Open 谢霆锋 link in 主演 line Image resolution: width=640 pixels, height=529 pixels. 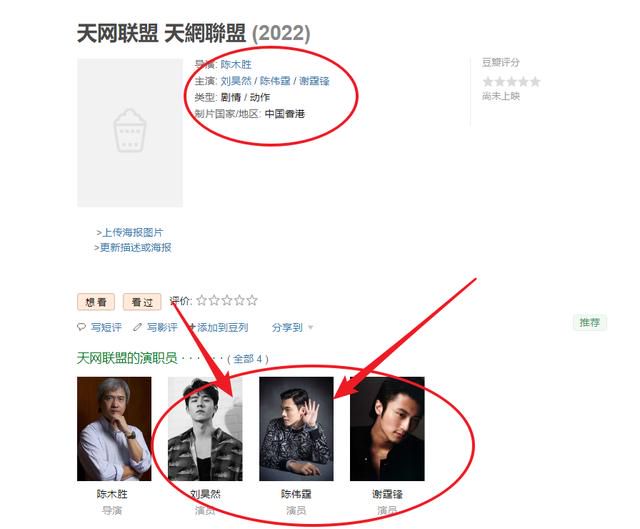[x=314, y=81]
